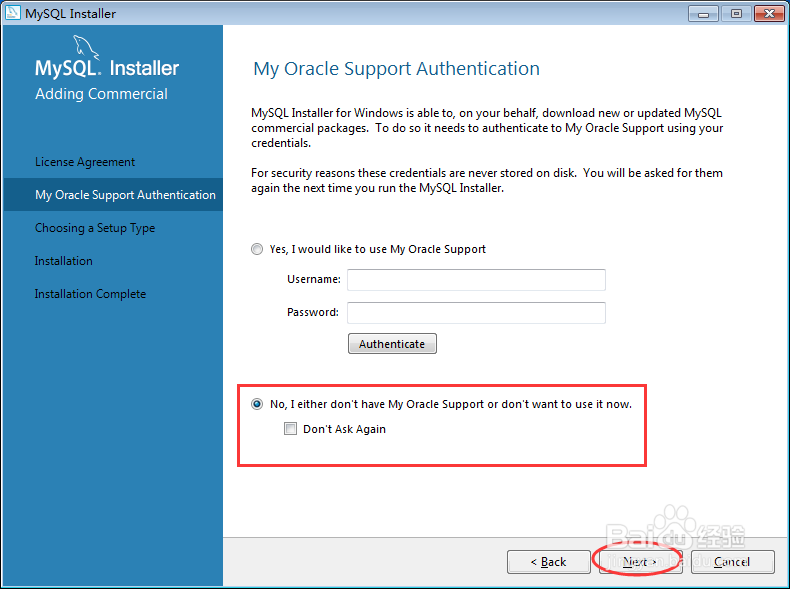Click the Password input field
The image size is (790, 589).
tap(476, 313)
